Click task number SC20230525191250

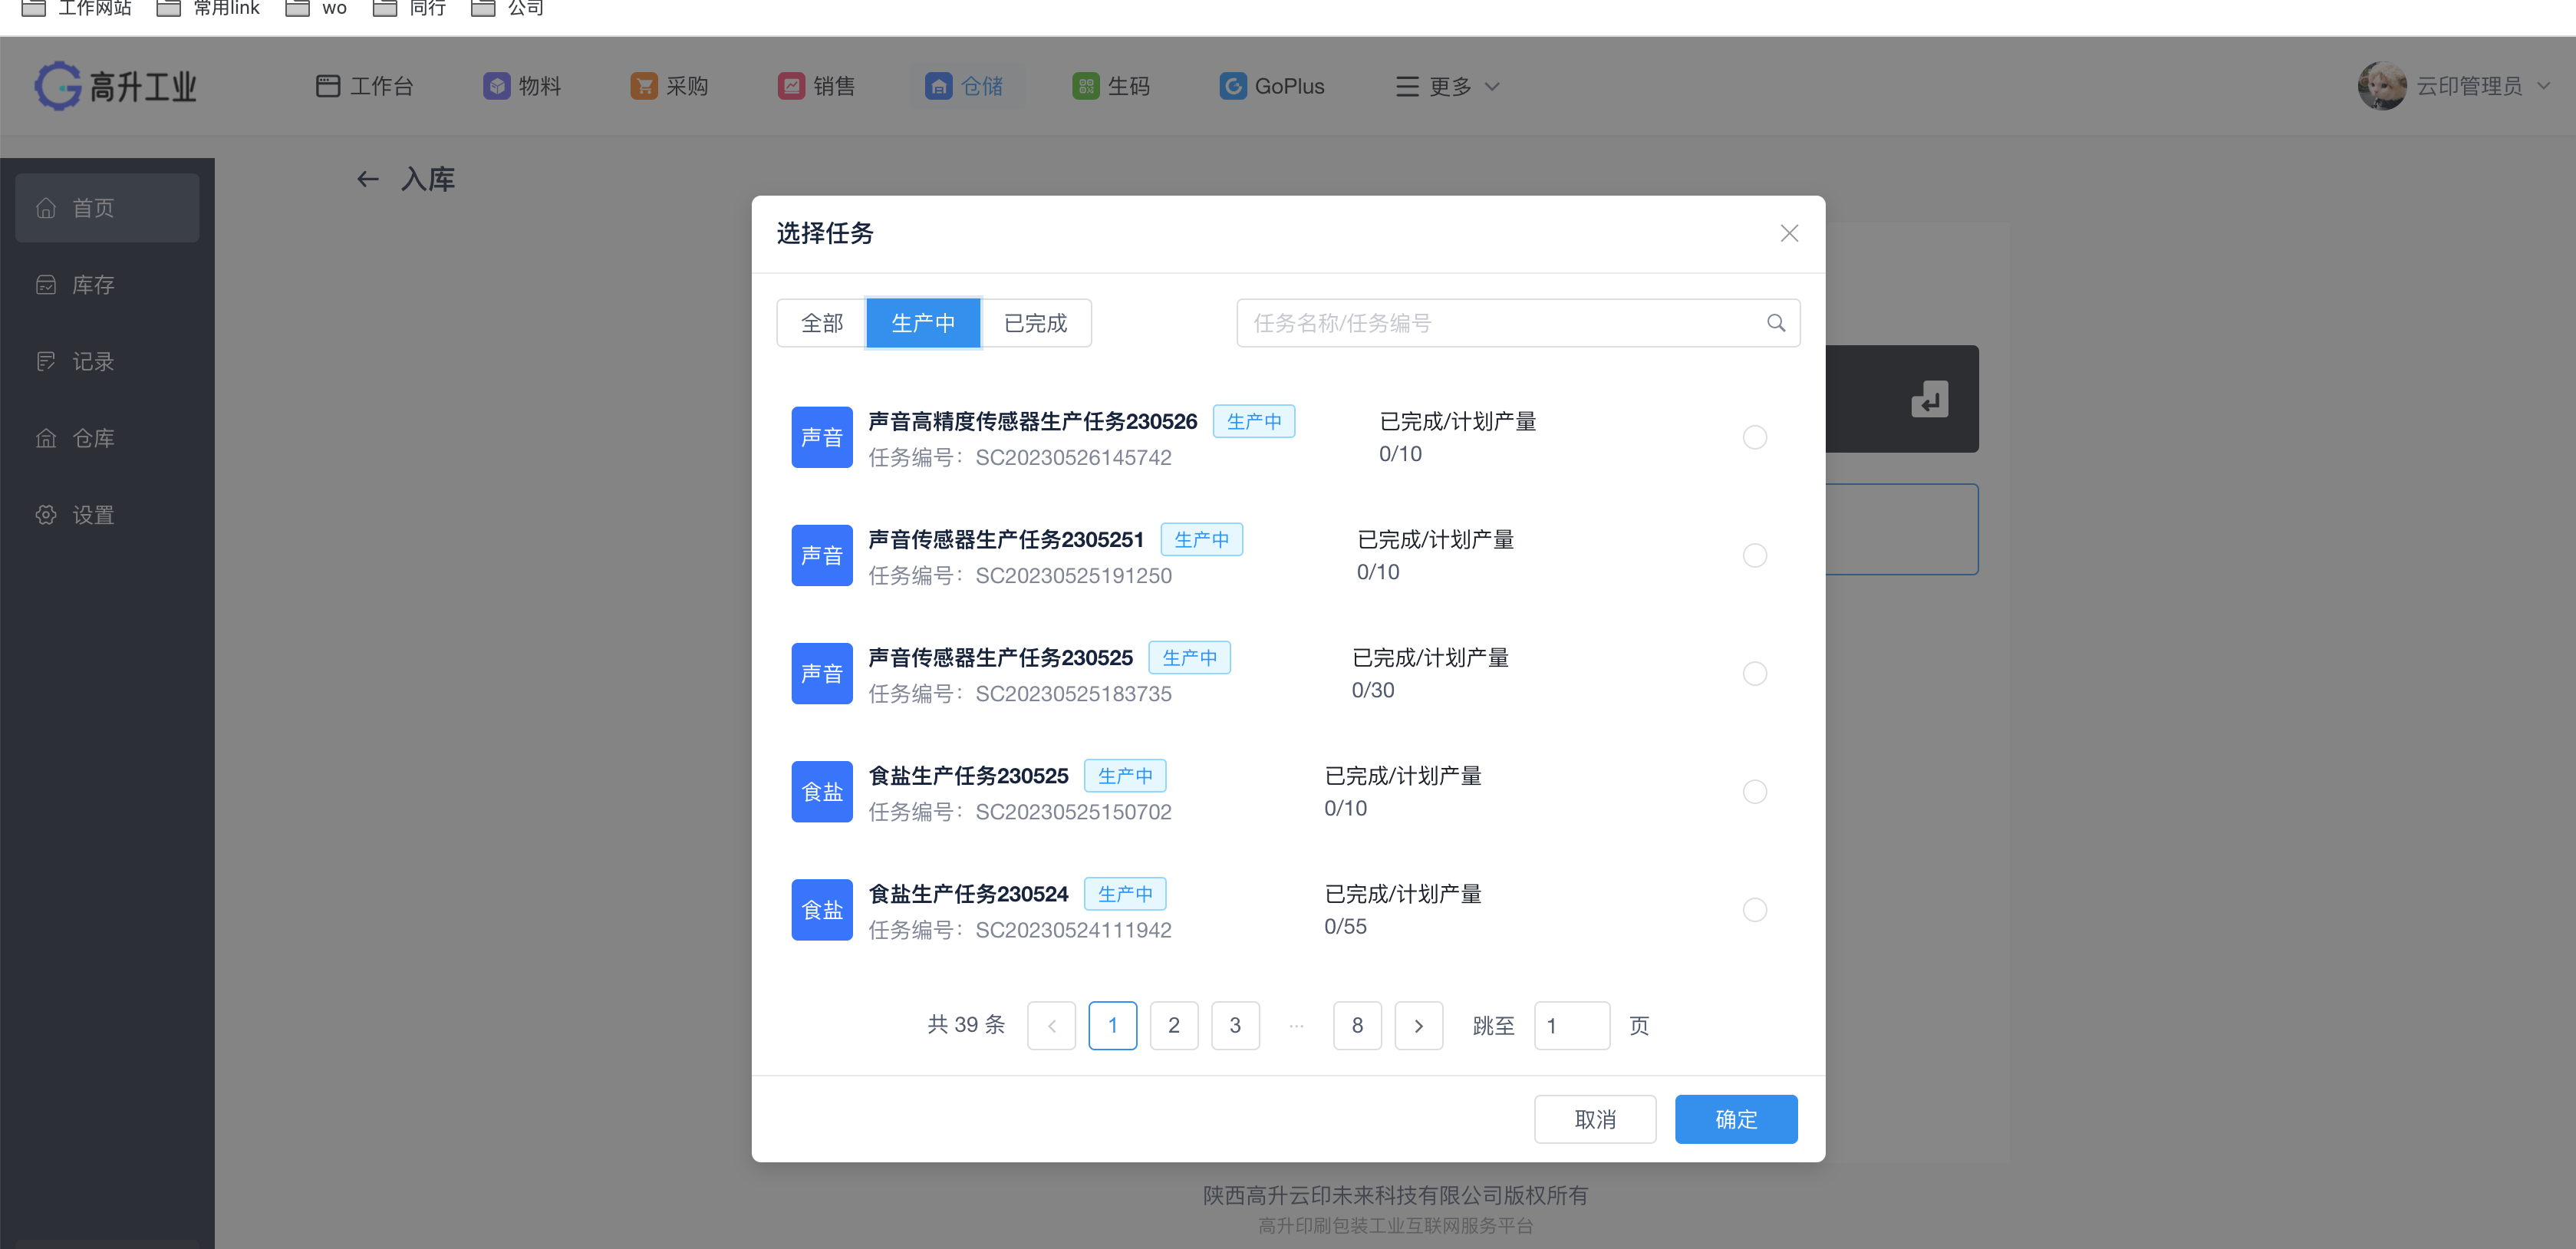coord(1073,575)
